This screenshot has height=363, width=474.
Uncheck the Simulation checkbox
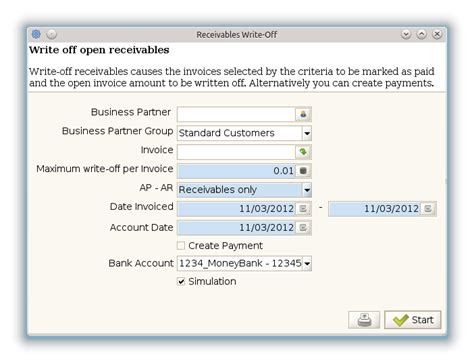[x=181, y=281]
